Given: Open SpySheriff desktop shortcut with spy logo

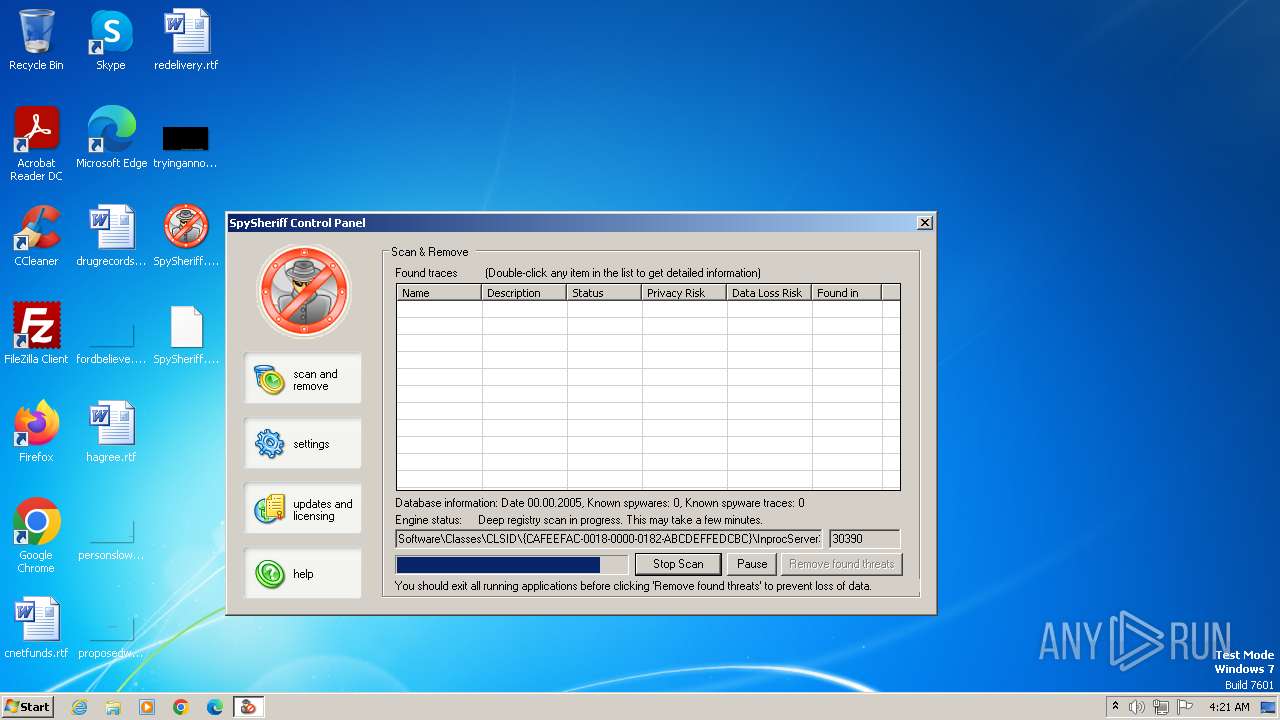Looking at the screenshot, I should pyautogui.click(x=186, y=236).
